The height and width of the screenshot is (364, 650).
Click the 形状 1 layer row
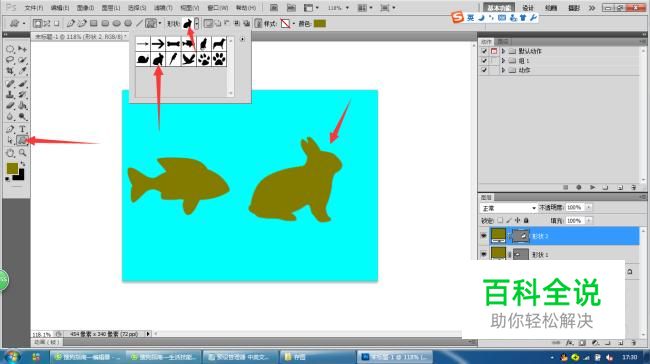click(x=559, y=254)
